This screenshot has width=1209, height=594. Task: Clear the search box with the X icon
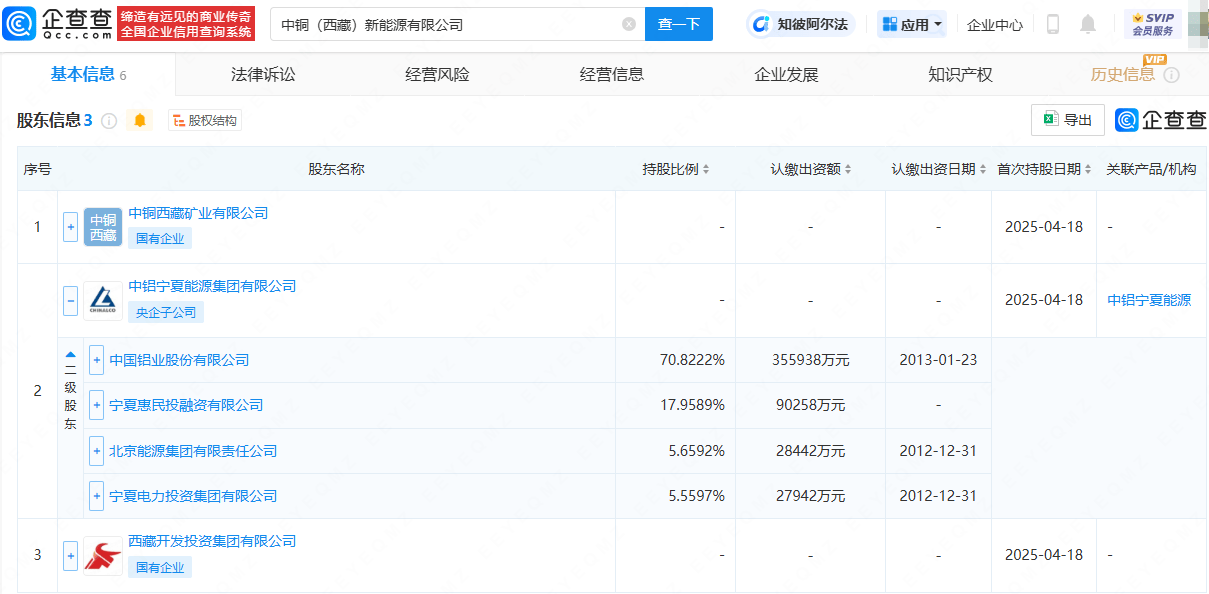628,24
